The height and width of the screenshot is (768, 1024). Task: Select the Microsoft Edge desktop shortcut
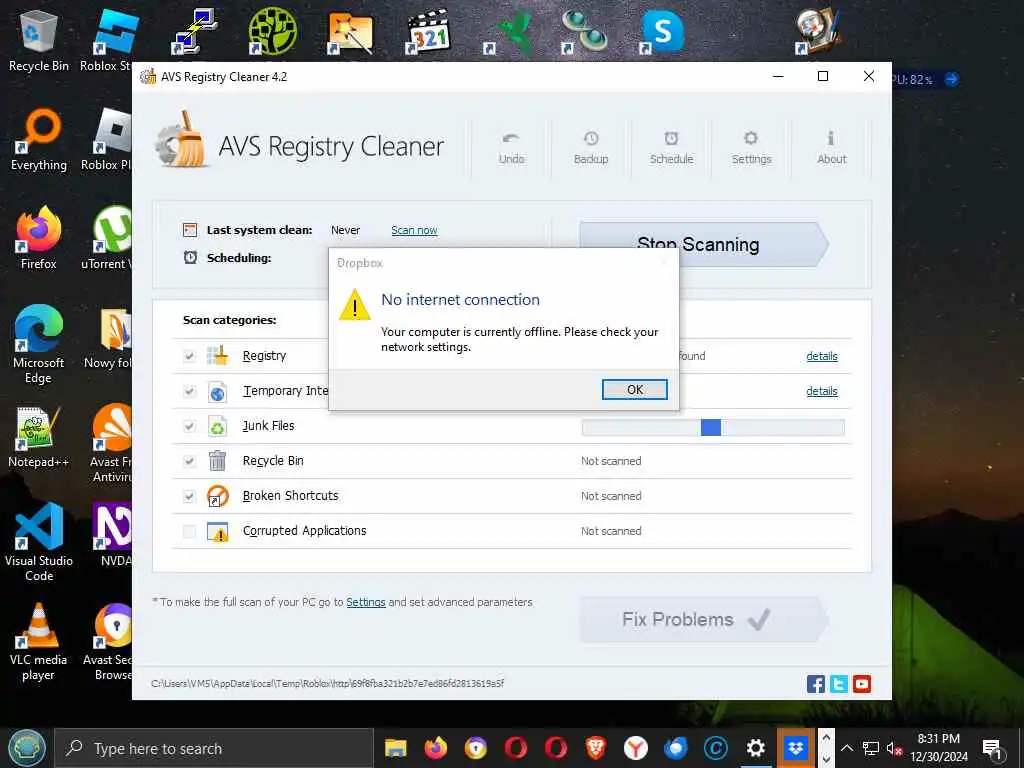(39, 345)
